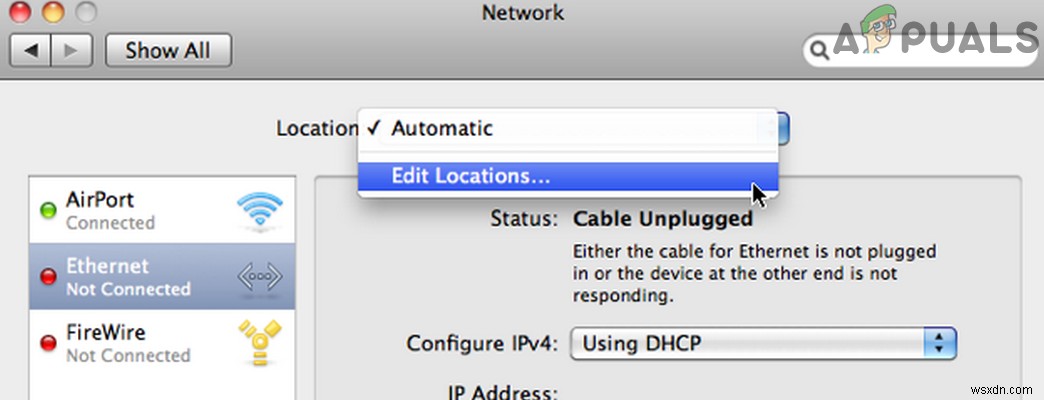The height and width of the screenshot is (400, 1044).
Task: Click FireWire's red status indicator dot
Action: [x=47, y=343]
